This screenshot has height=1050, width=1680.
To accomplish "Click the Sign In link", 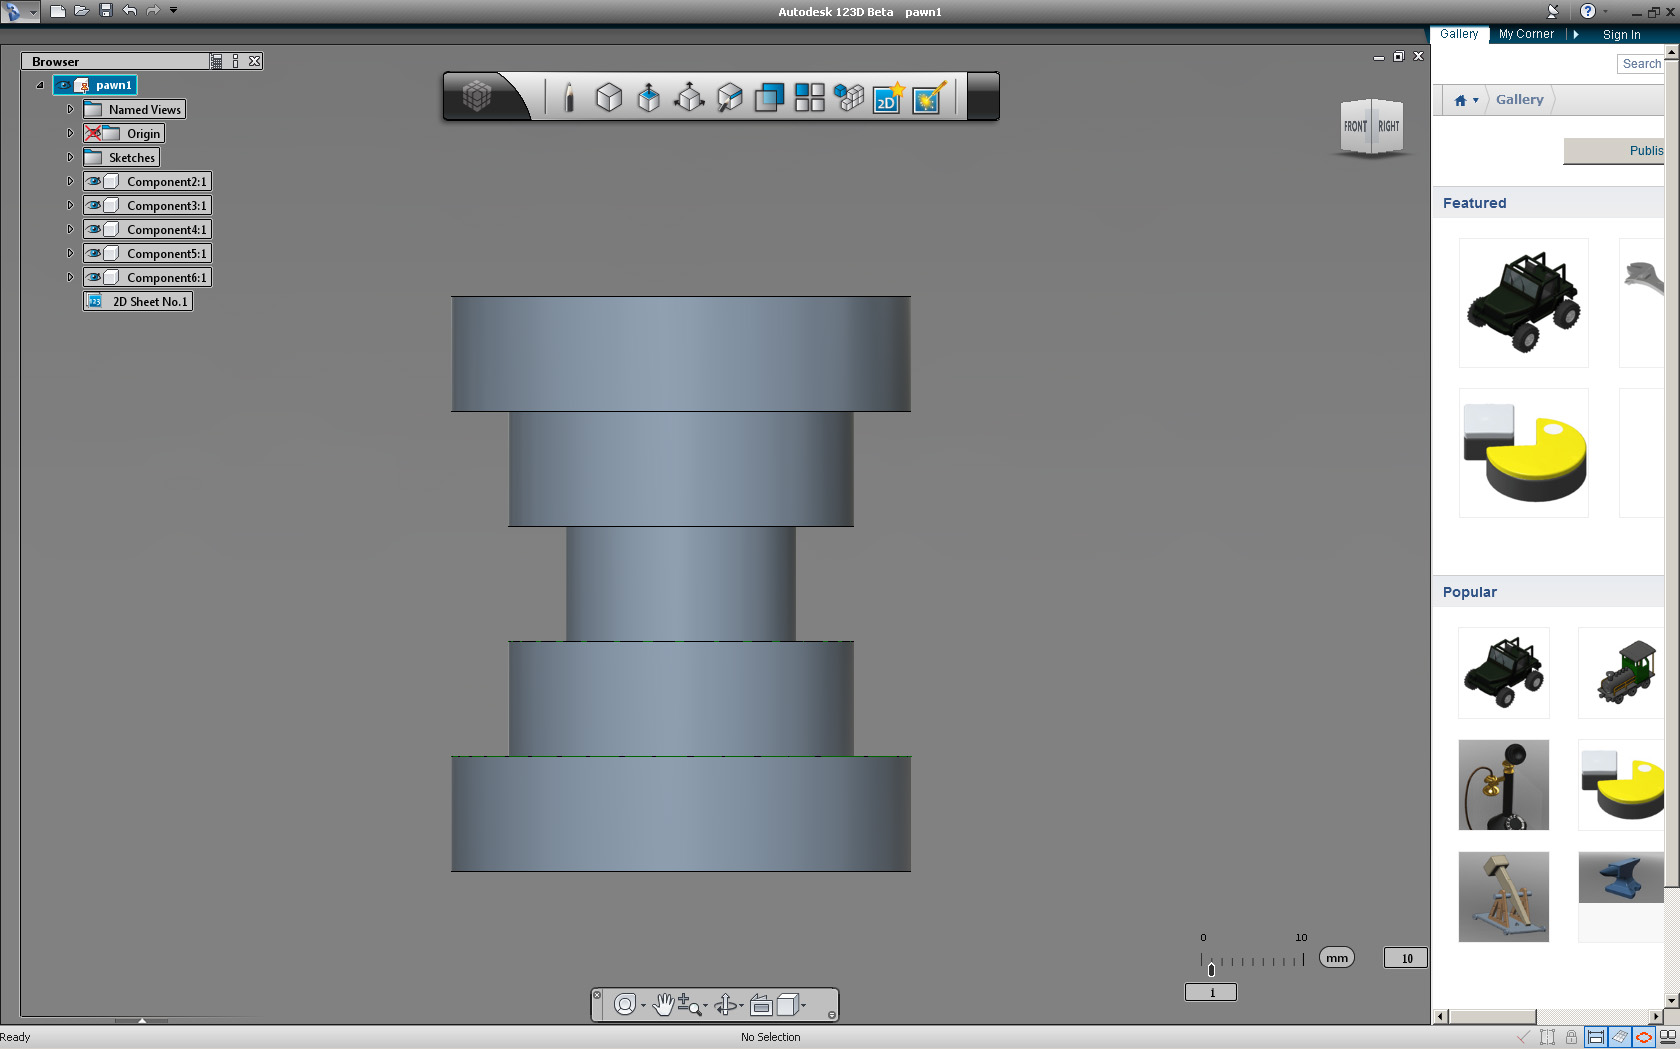I will click(x=1621, y=35).
